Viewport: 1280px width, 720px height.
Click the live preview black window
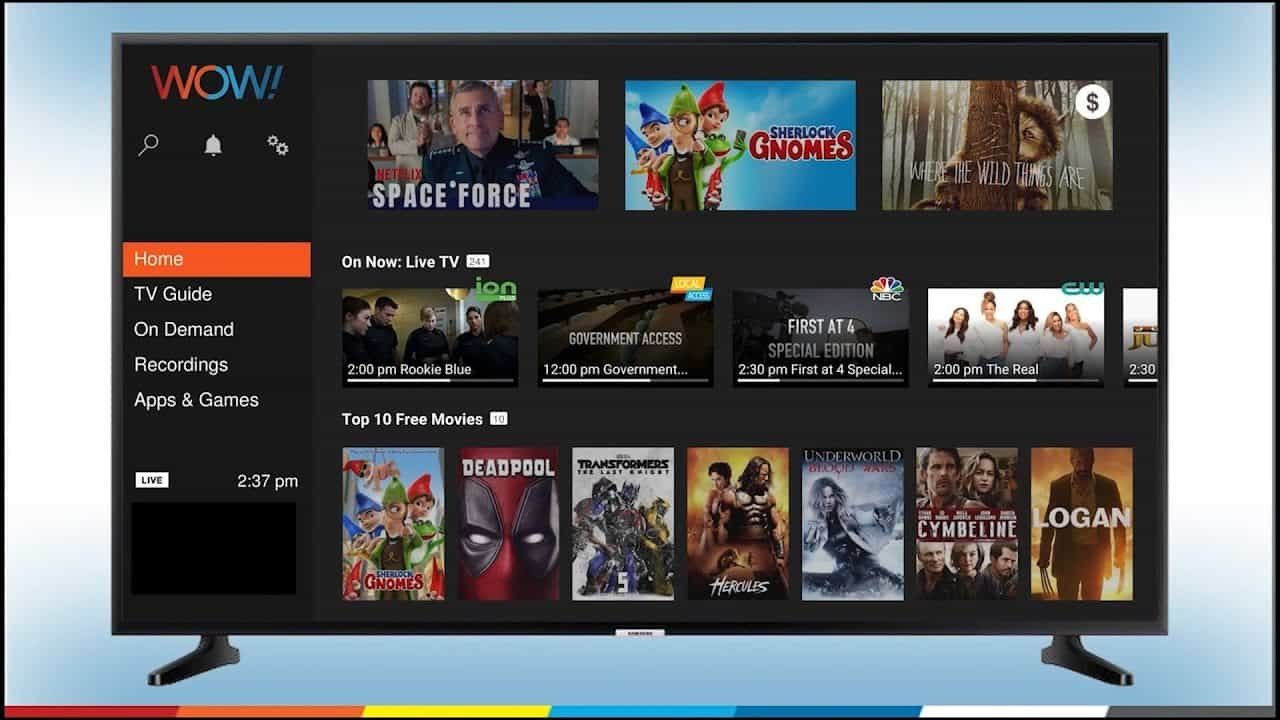pos(214,548)
